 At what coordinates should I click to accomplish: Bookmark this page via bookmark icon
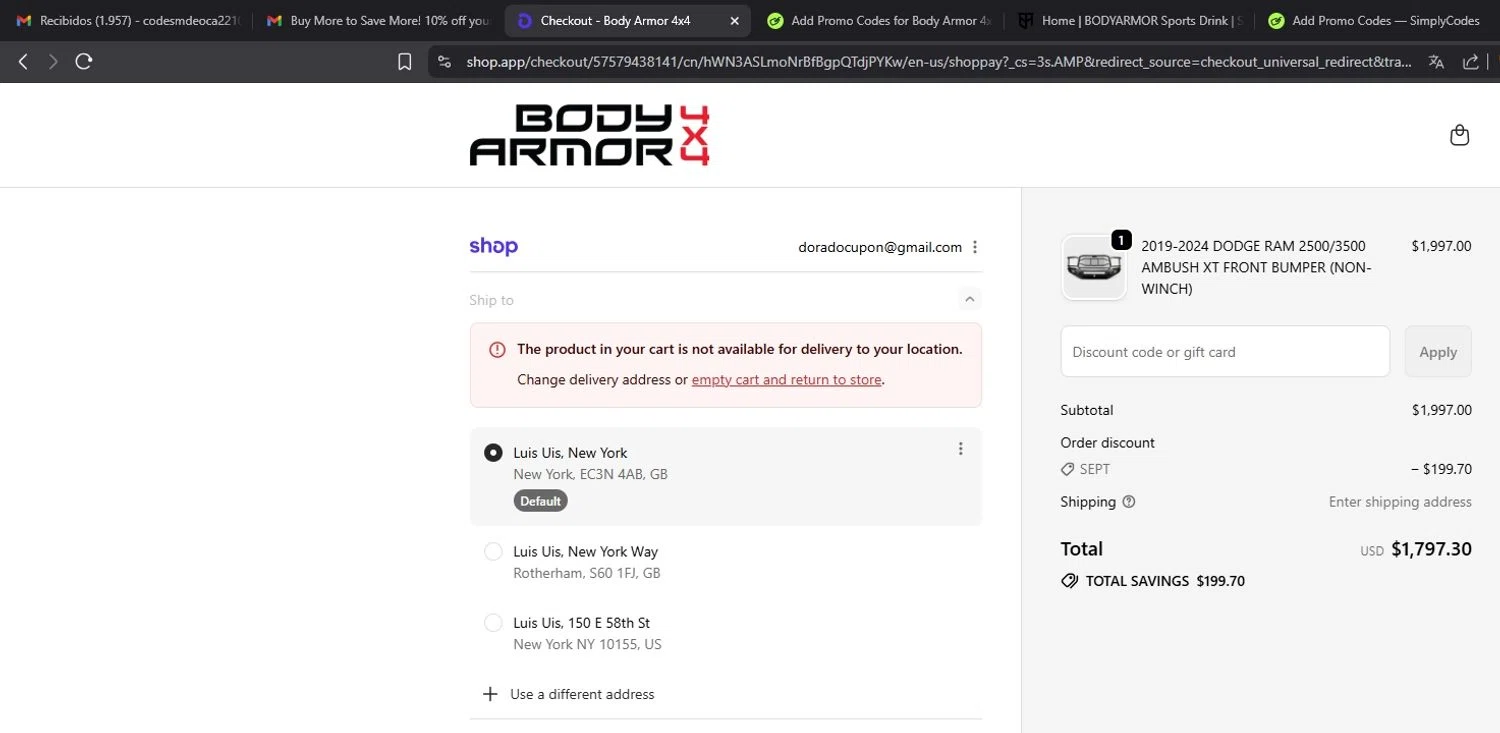(405, 62)
